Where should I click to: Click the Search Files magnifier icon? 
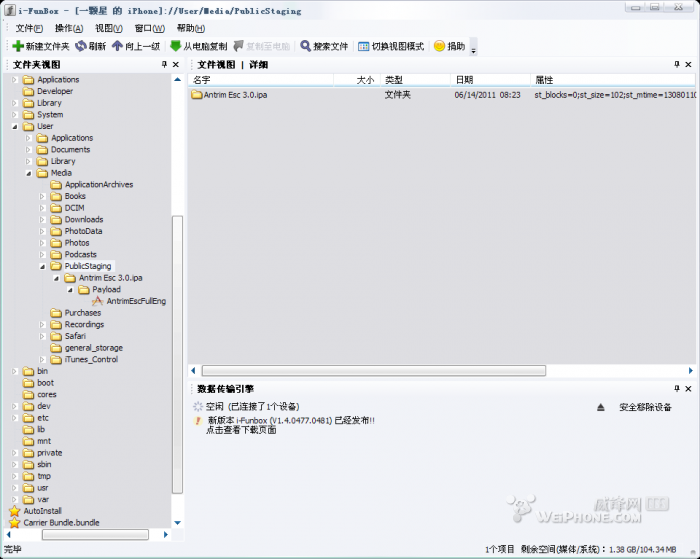tap(305, 46)
